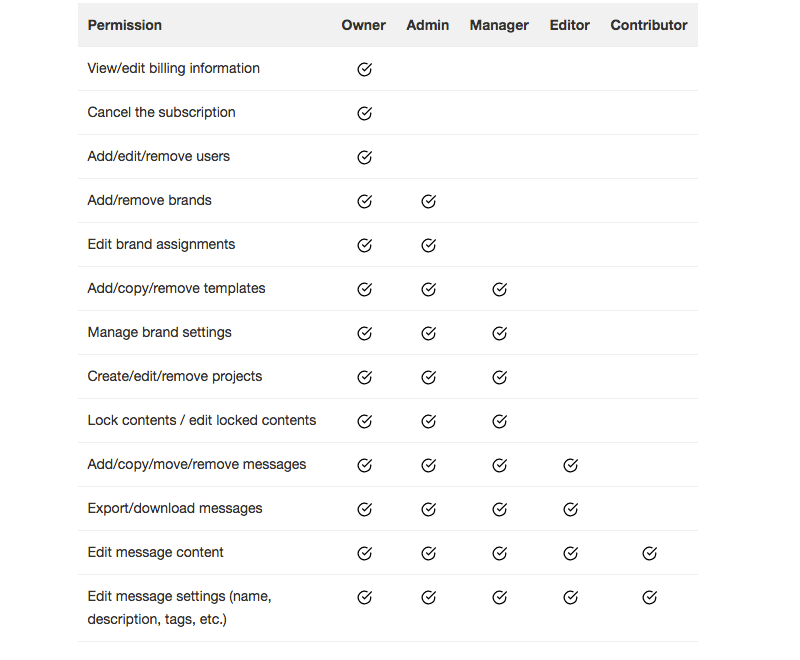
Task: Select the Permission column header
Action: [x=124, y=25]
